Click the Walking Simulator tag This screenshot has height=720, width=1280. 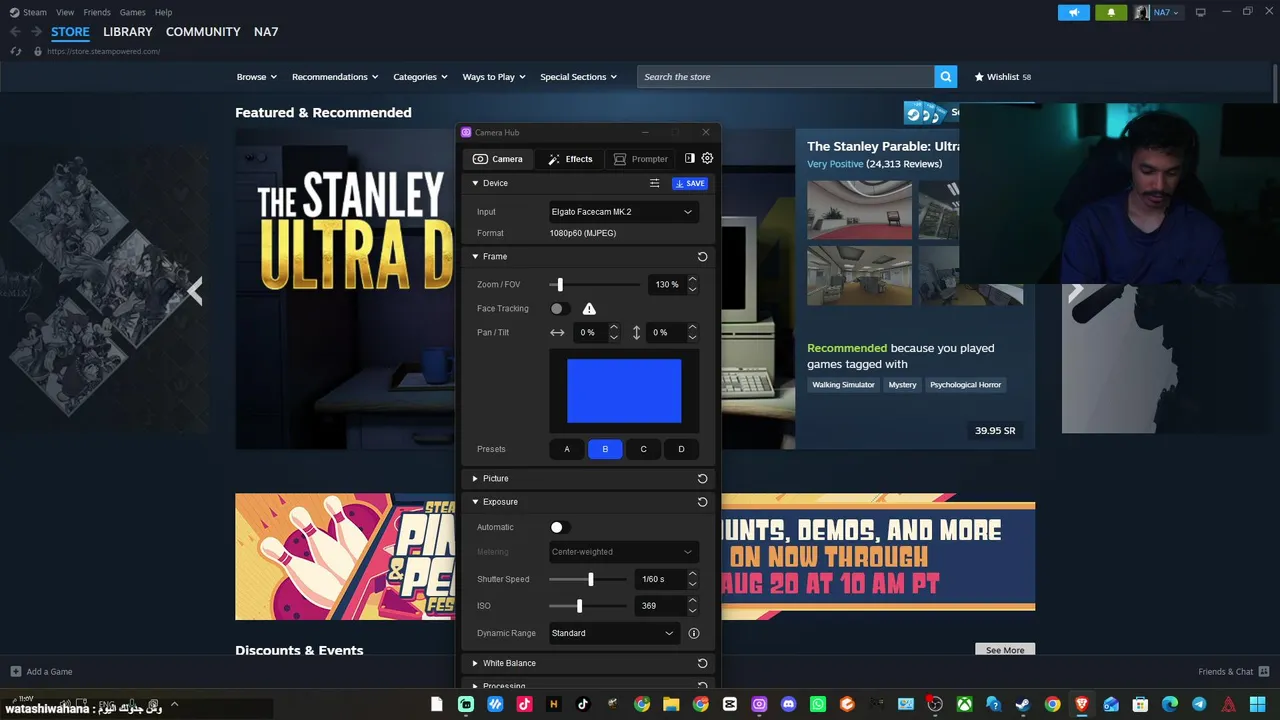click(843, 385)
